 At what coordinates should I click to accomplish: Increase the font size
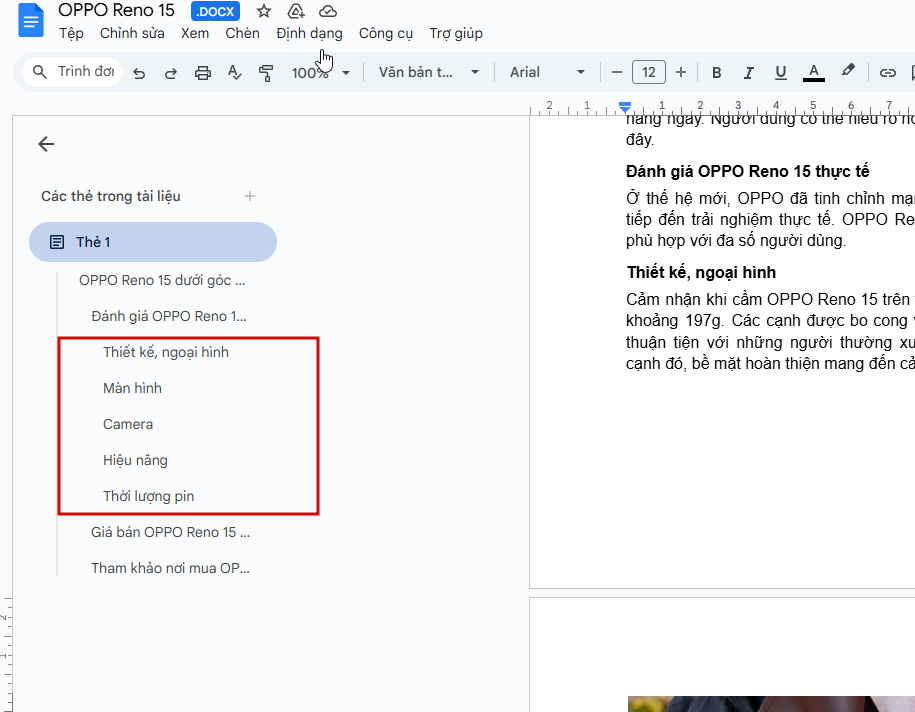click(x=680, y=72)
